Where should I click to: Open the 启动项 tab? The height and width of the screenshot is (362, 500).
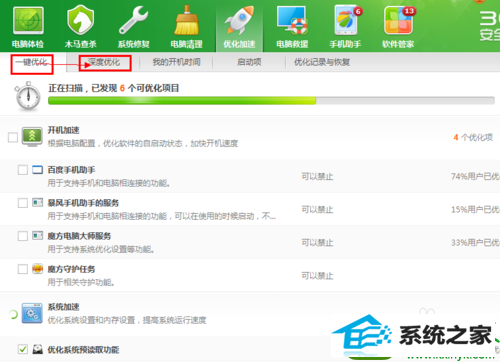click(x=249, y=62)
